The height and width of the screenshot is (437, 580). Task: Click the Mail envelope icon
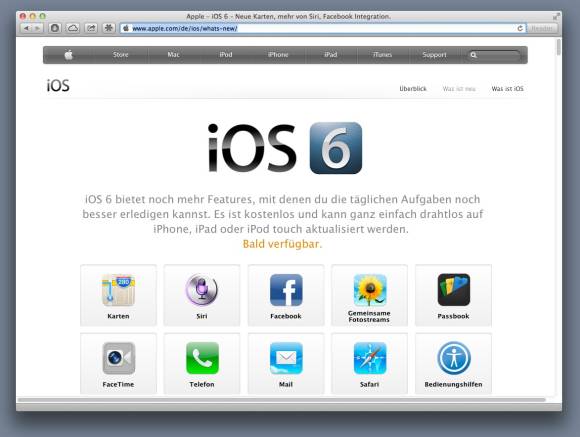[x=286, y=358]
